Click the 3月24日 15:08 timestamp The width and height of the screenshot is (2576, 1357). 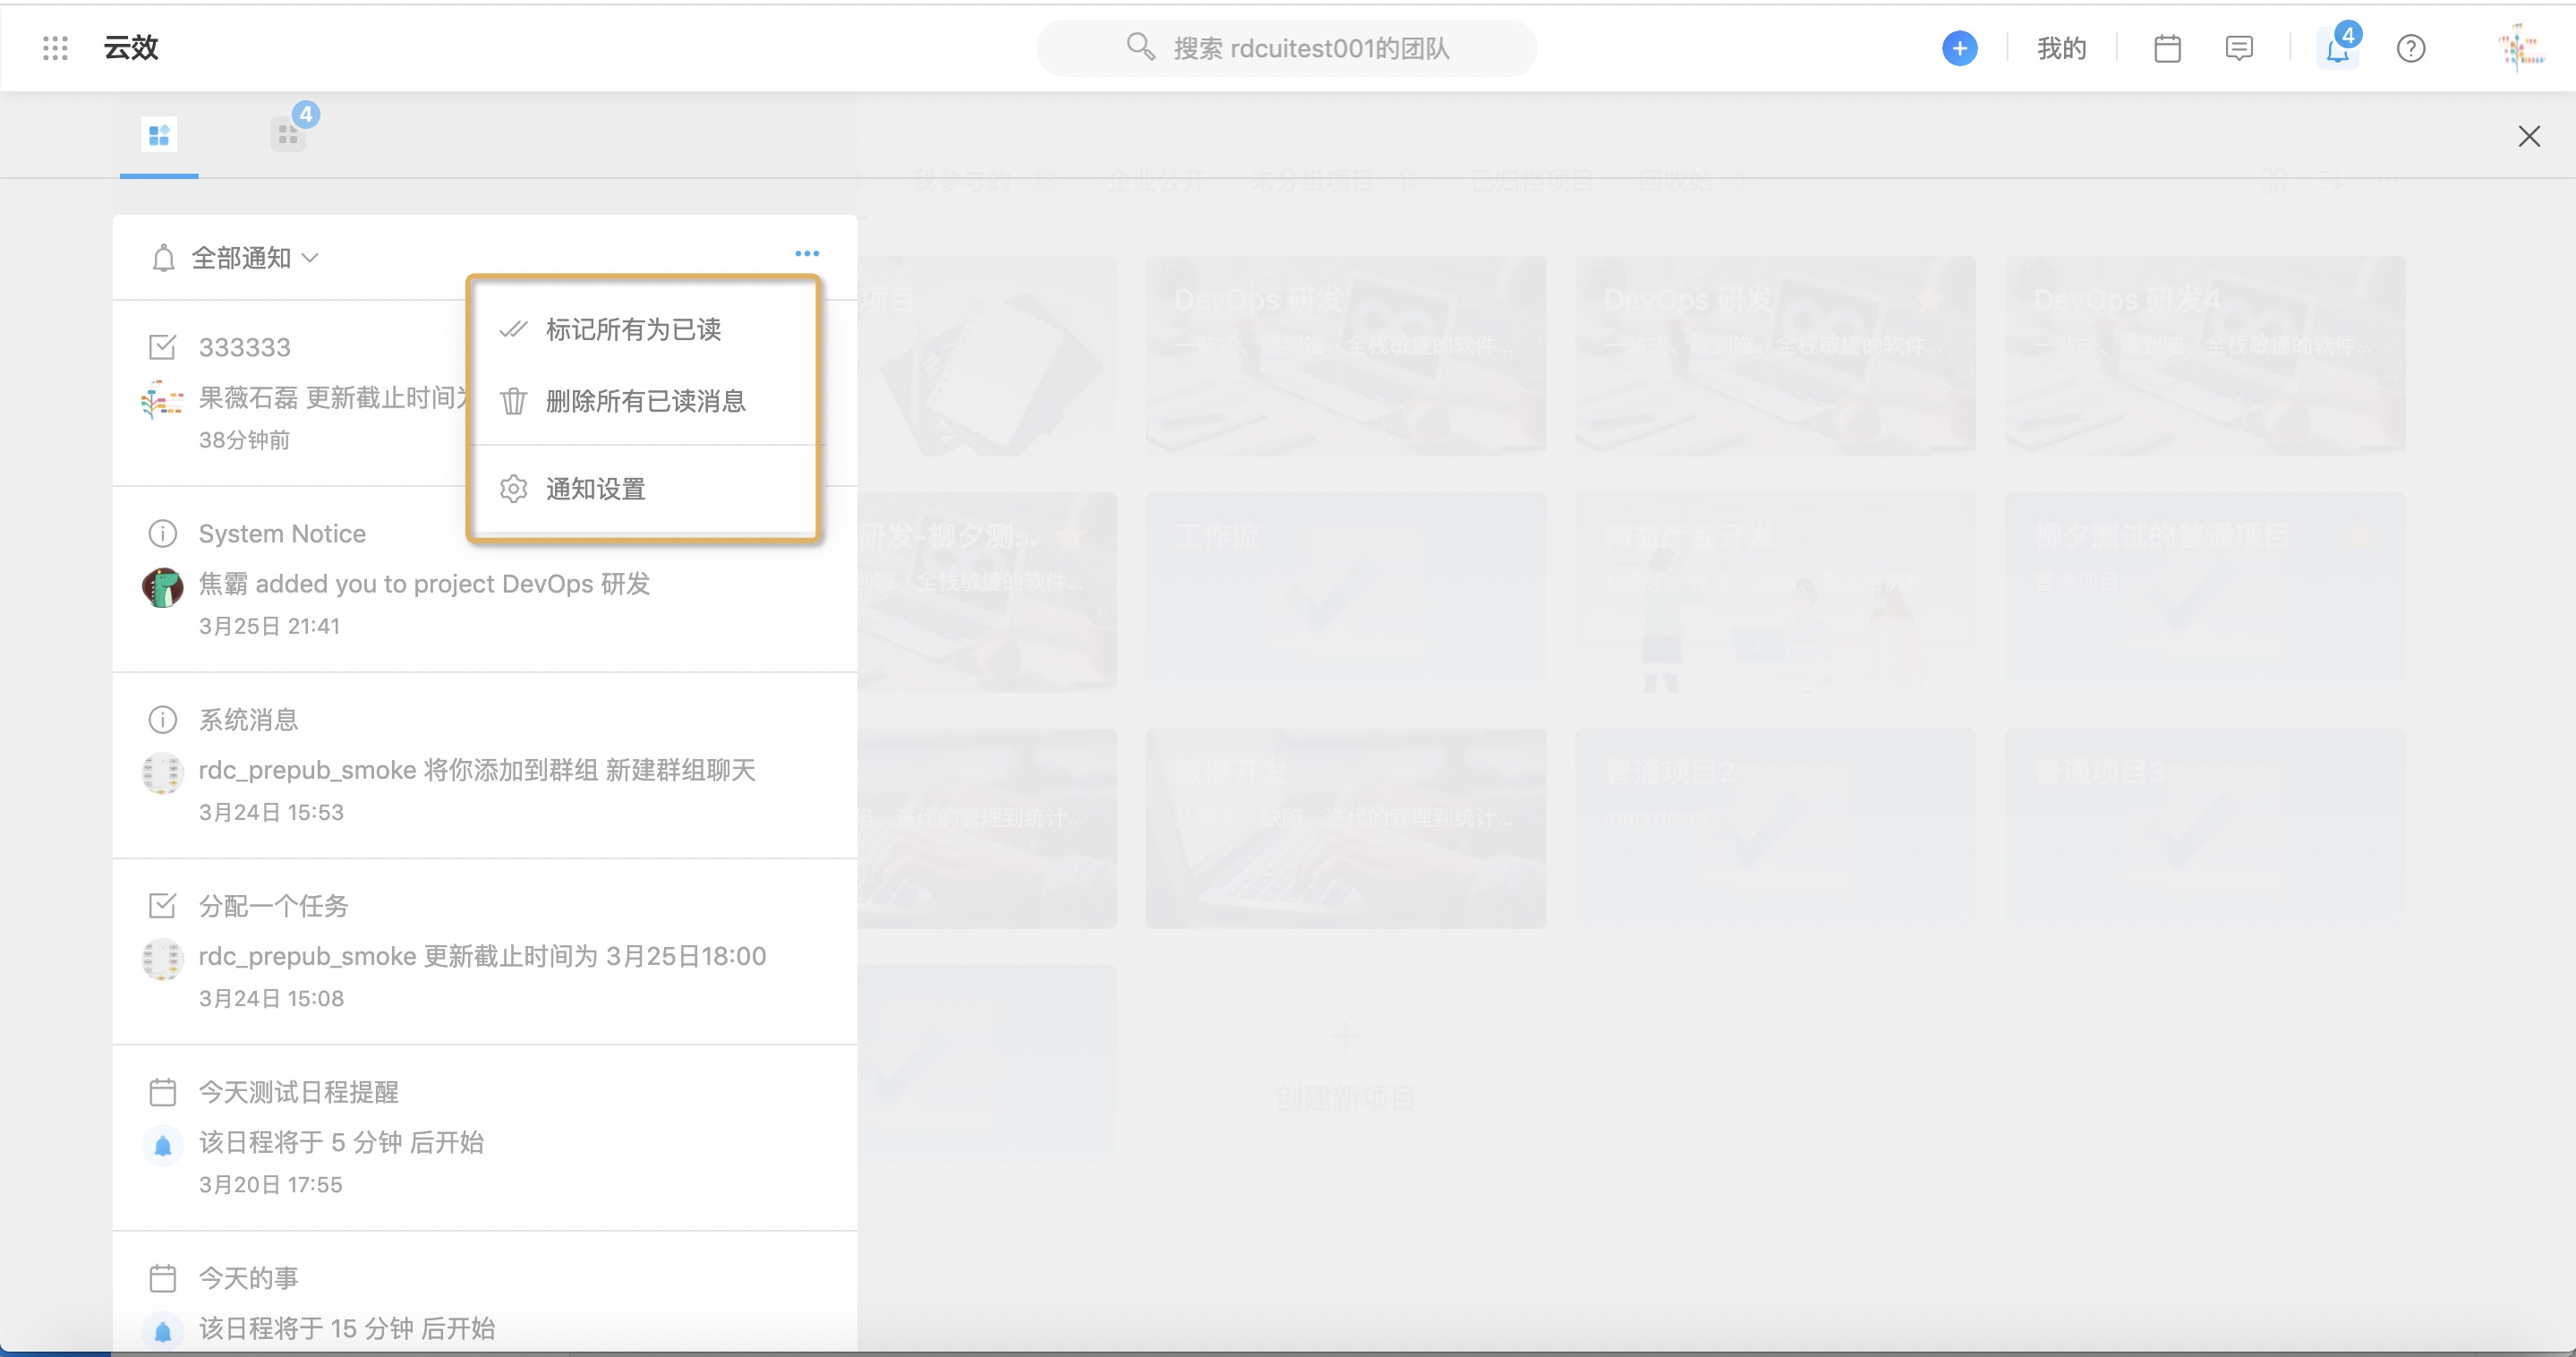tap(271, 998)
